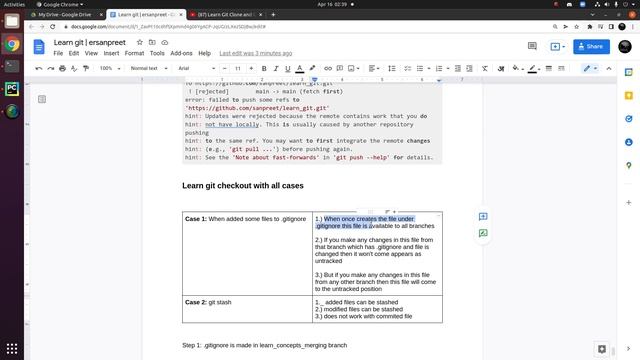
Task: Open Normal text style dropdown
Action: coord(149,68)
